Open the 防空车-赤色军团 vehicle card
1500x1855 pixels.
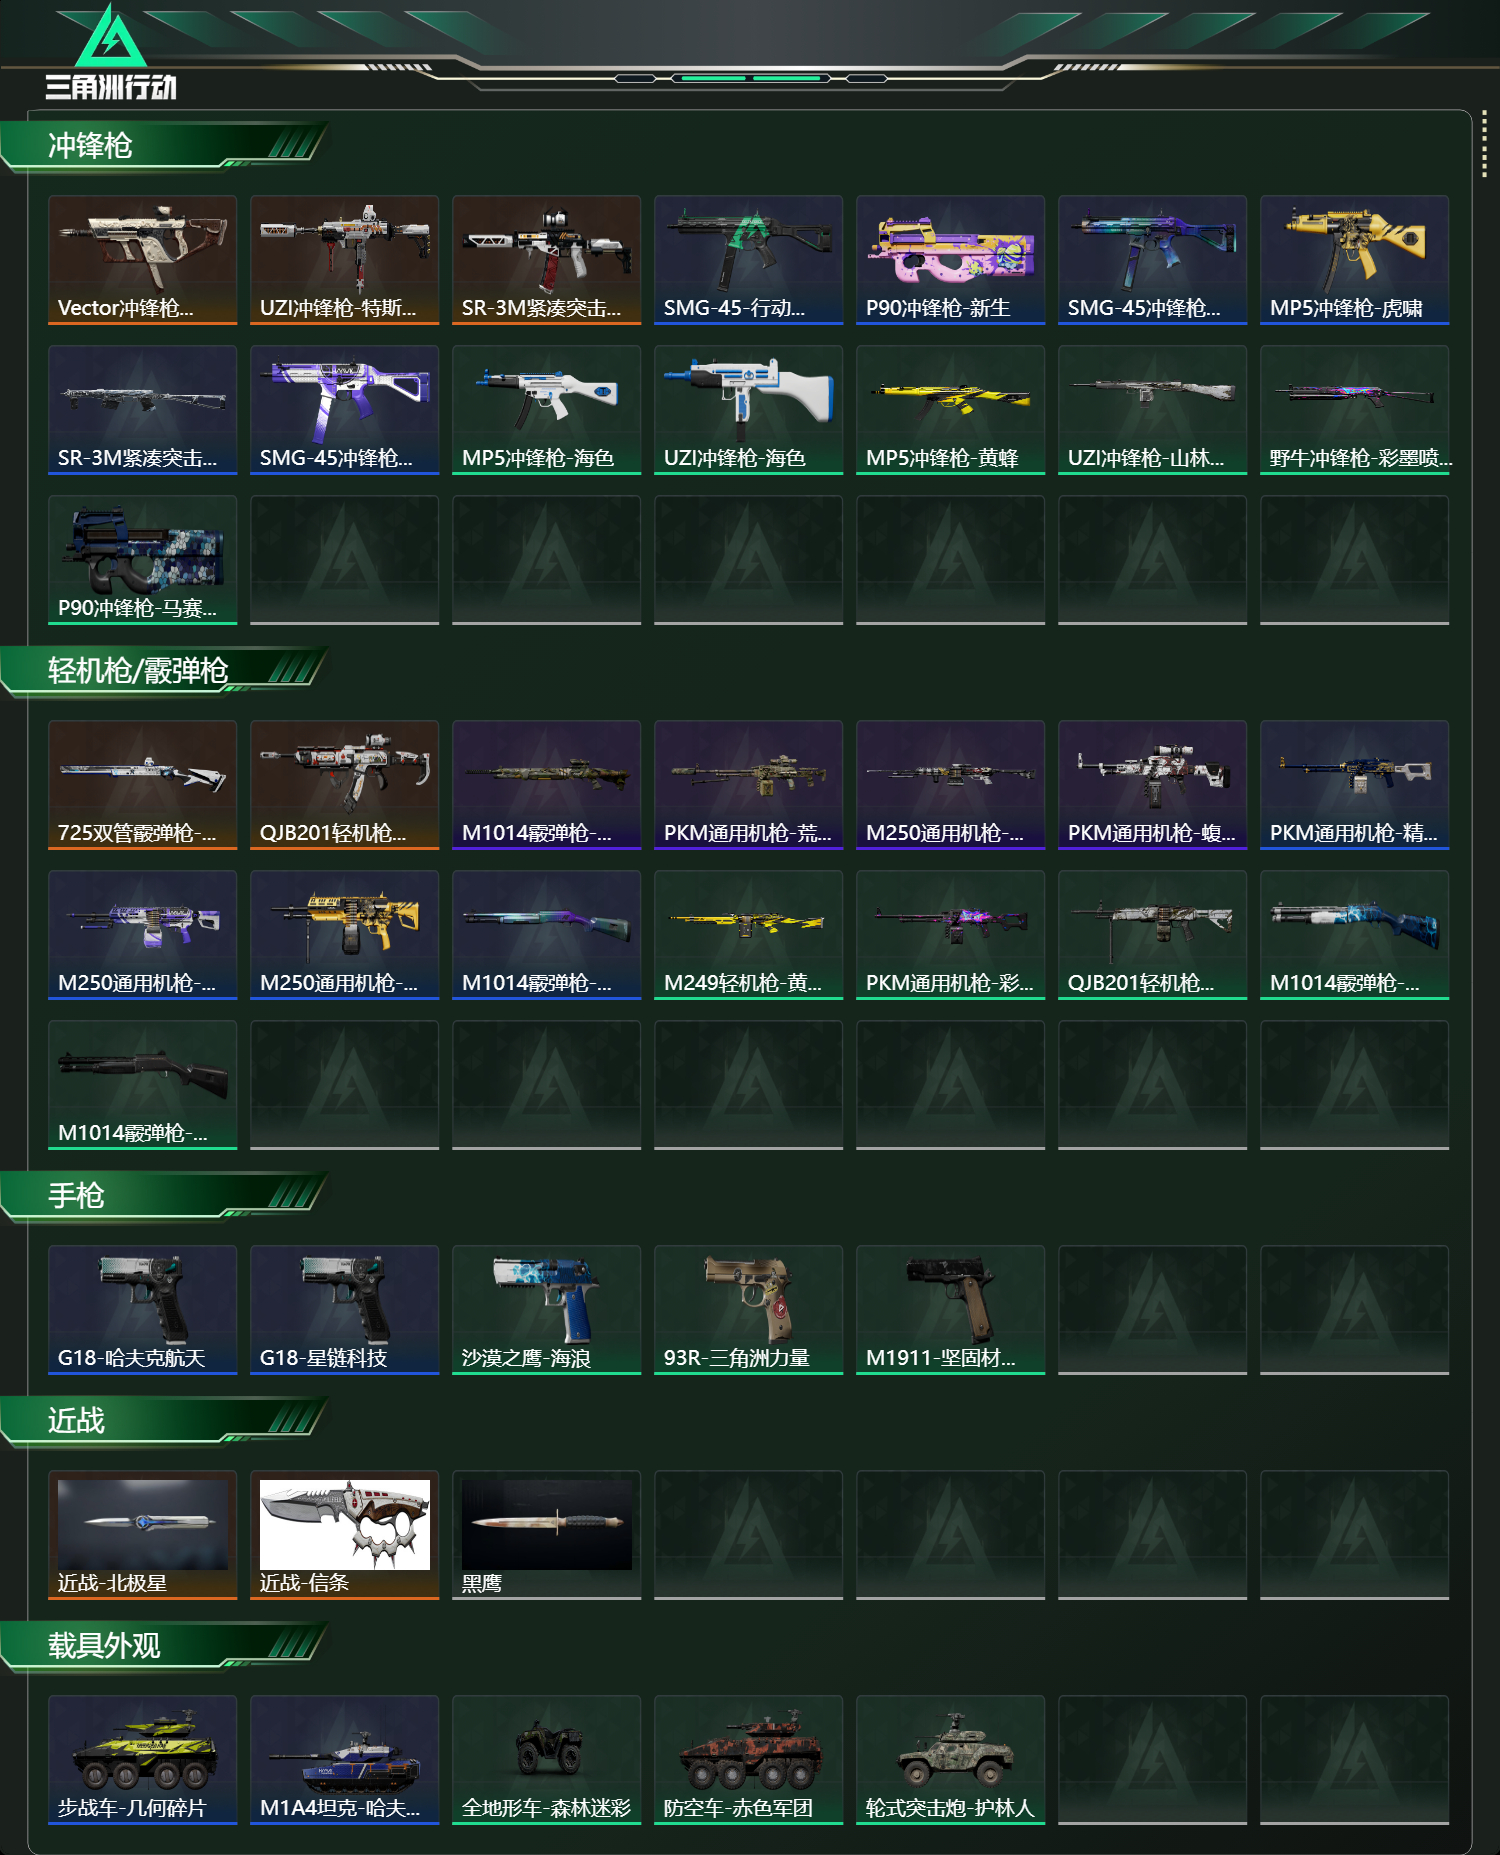748,1760
